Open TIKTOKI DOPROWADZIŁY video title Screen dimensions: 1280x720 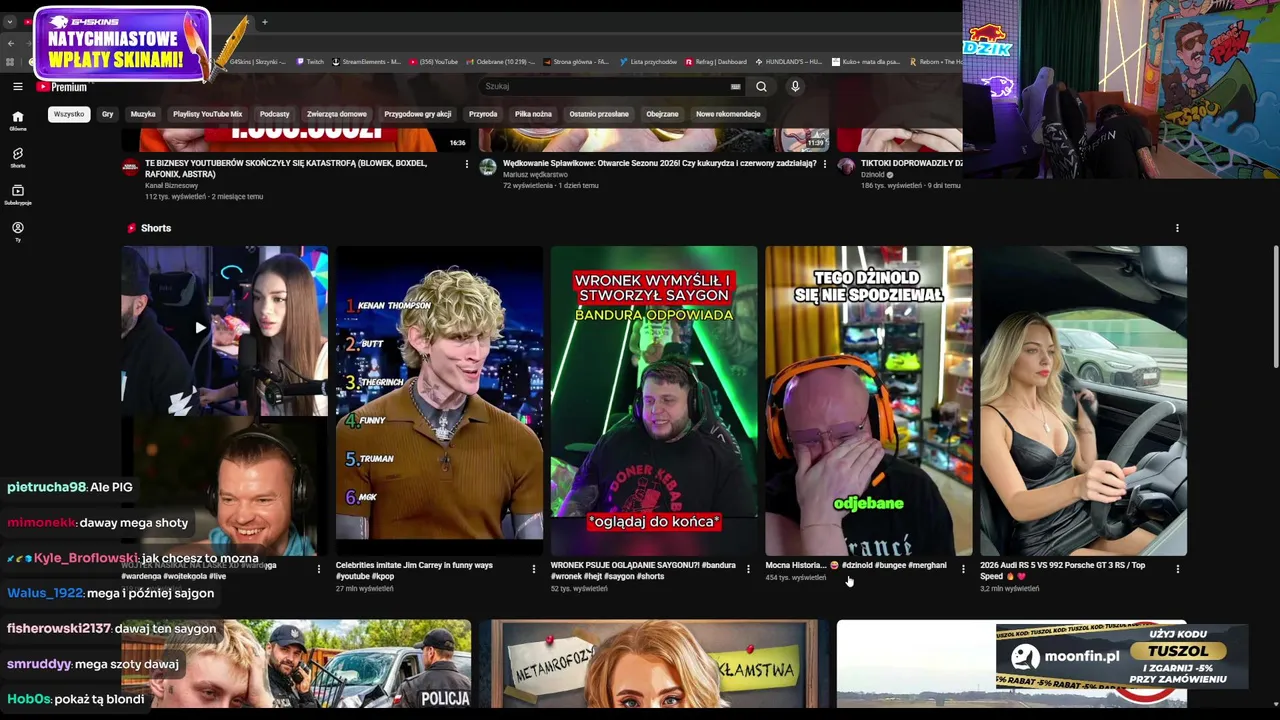(911, 163)
